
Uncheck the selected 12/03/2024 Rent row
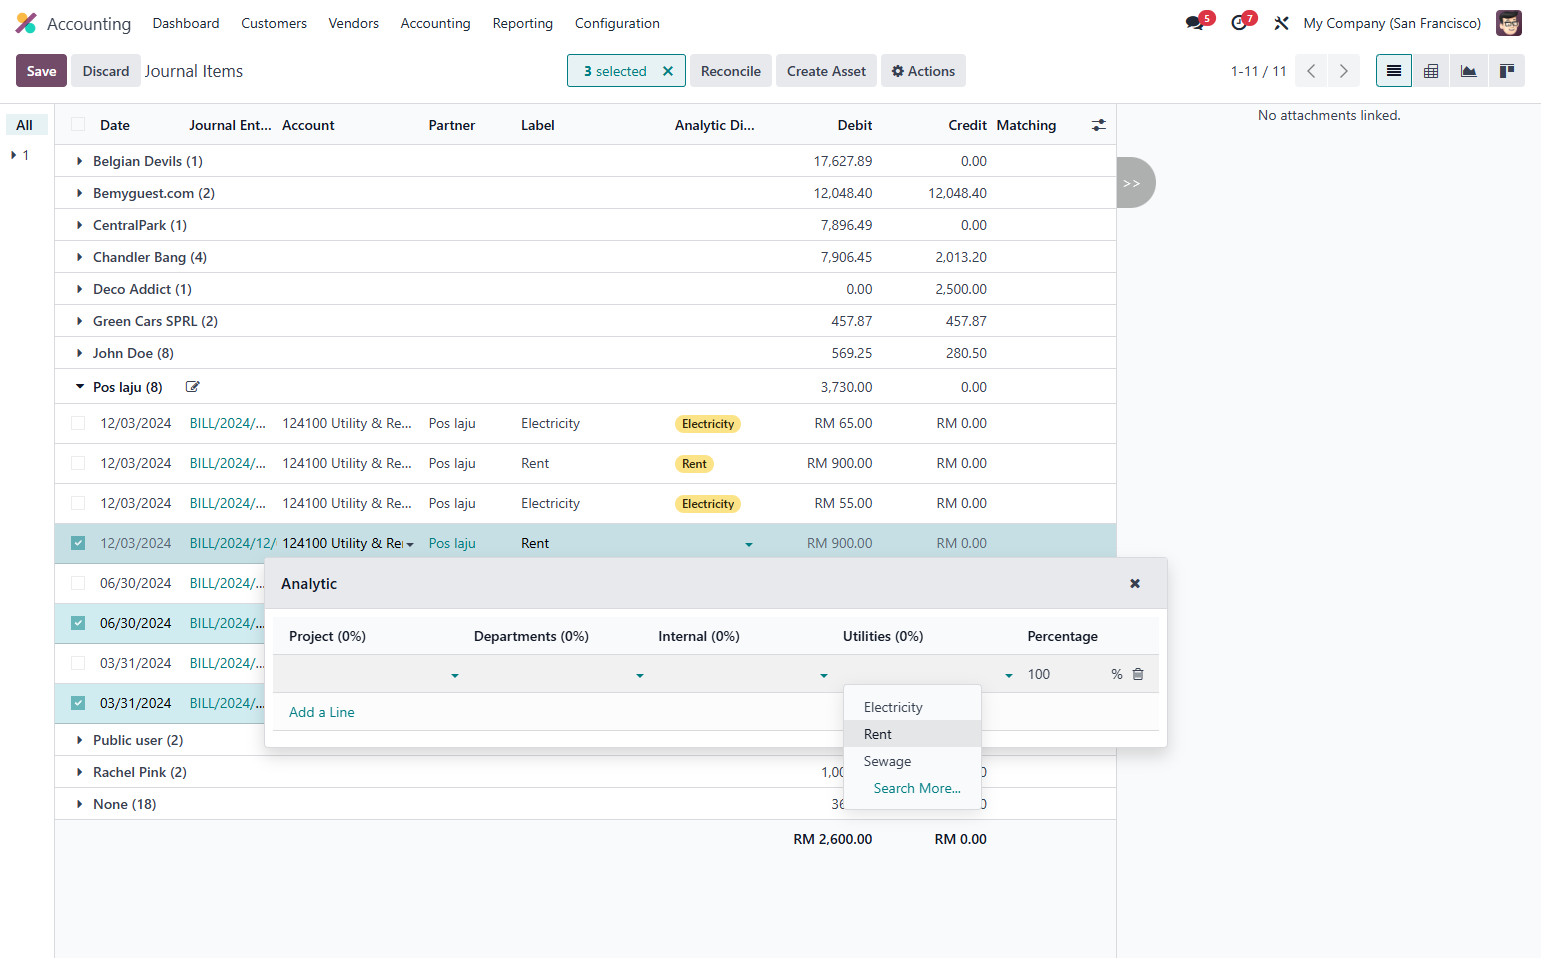(78, 543)
